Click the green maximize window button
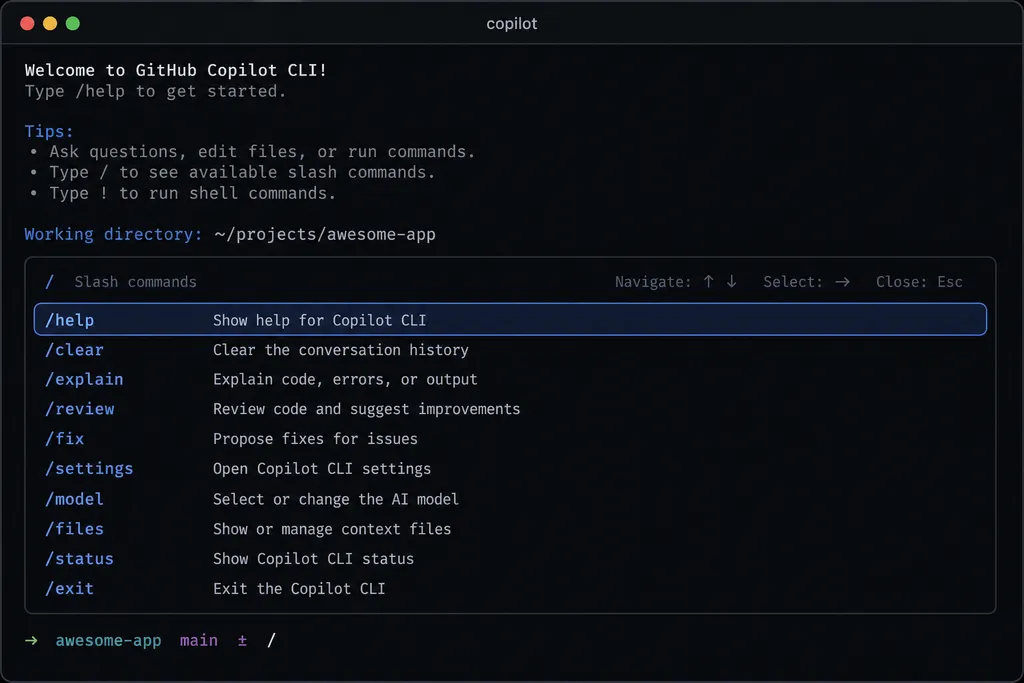 coord(73,24)
